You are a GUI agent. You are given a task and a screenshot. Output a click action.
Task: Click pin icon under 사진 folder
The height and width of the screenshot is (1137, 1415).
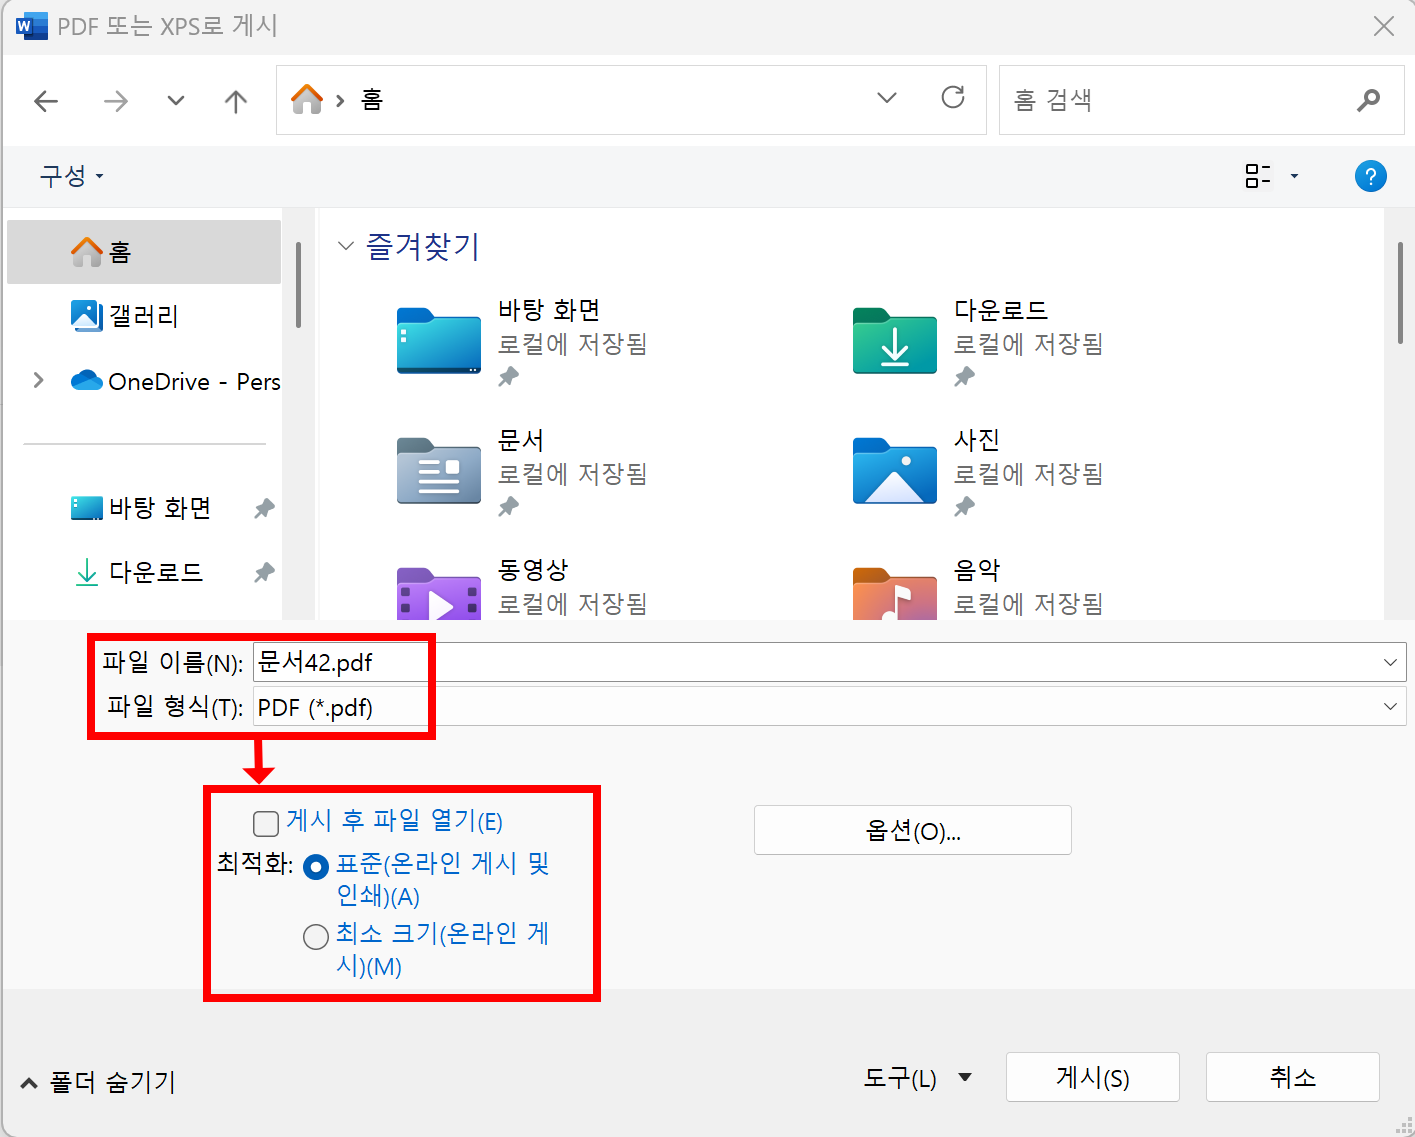(x=964, y=507)
